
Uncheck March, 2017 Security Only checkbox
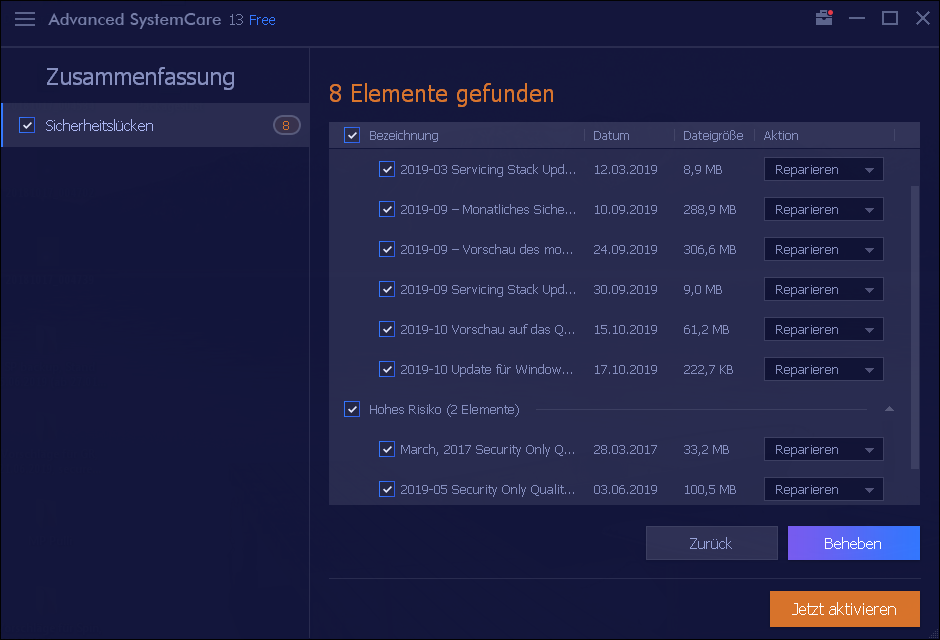(387, 449)
